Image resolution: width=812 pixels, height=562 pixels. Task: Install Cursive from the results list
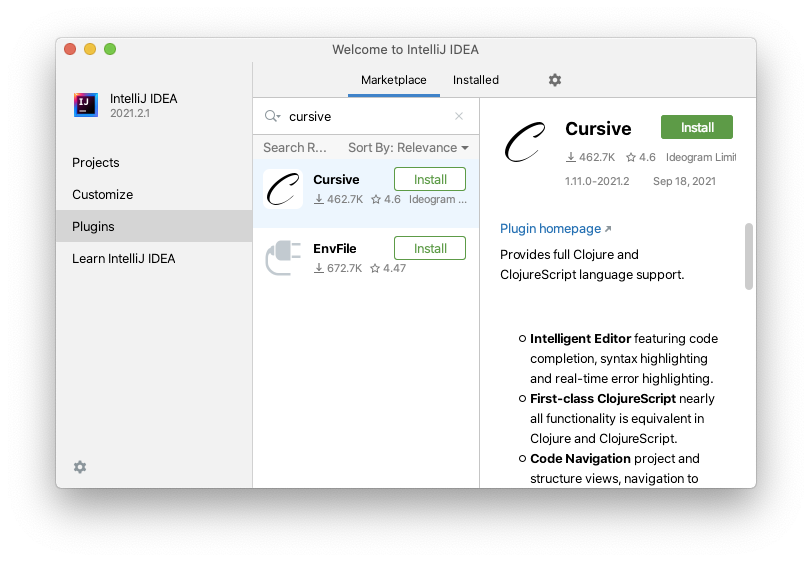coord(430,179)
